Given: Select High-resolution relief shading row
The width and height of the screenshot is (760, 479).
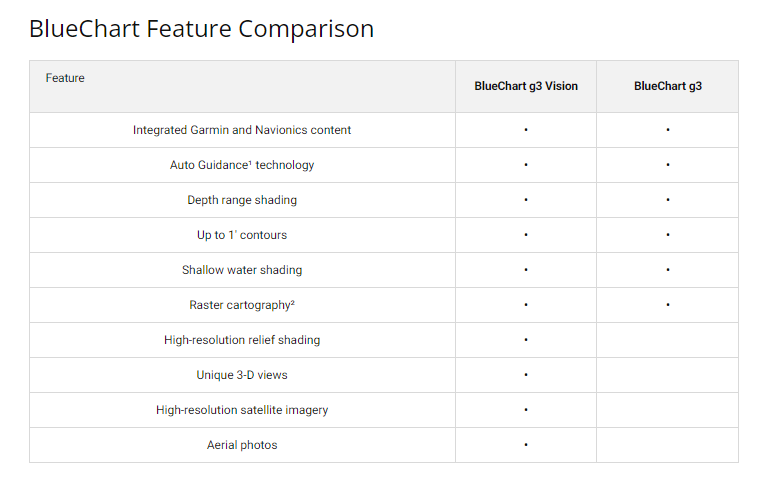Looking at the screenshot, I should (242, 340).
